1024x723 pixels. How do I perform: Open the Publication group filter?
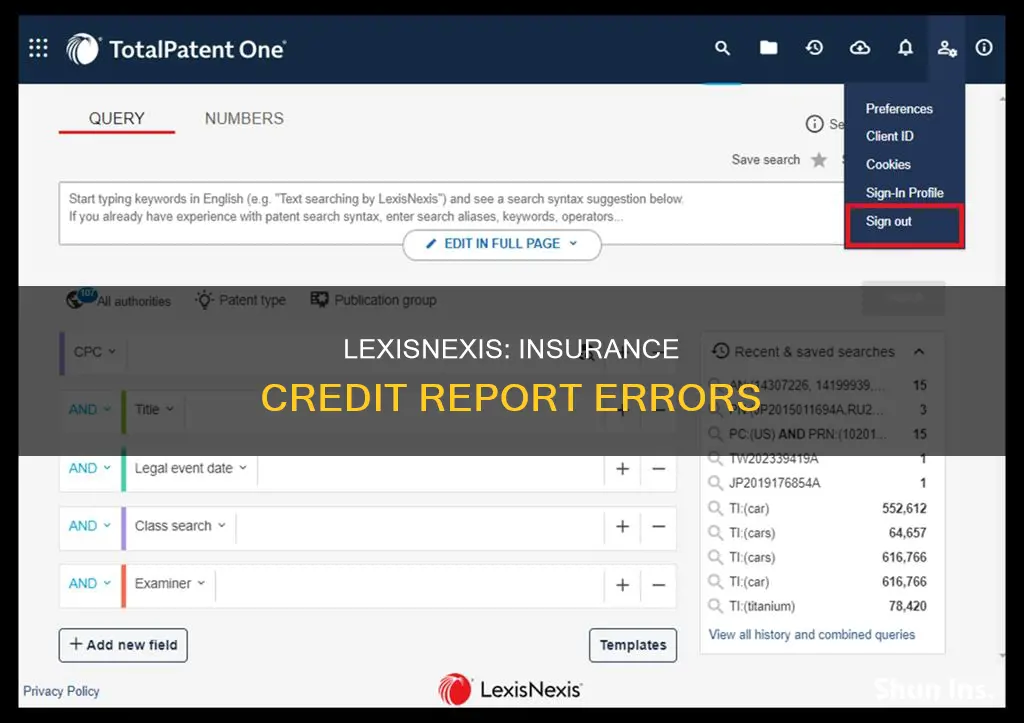pos(374,300)
